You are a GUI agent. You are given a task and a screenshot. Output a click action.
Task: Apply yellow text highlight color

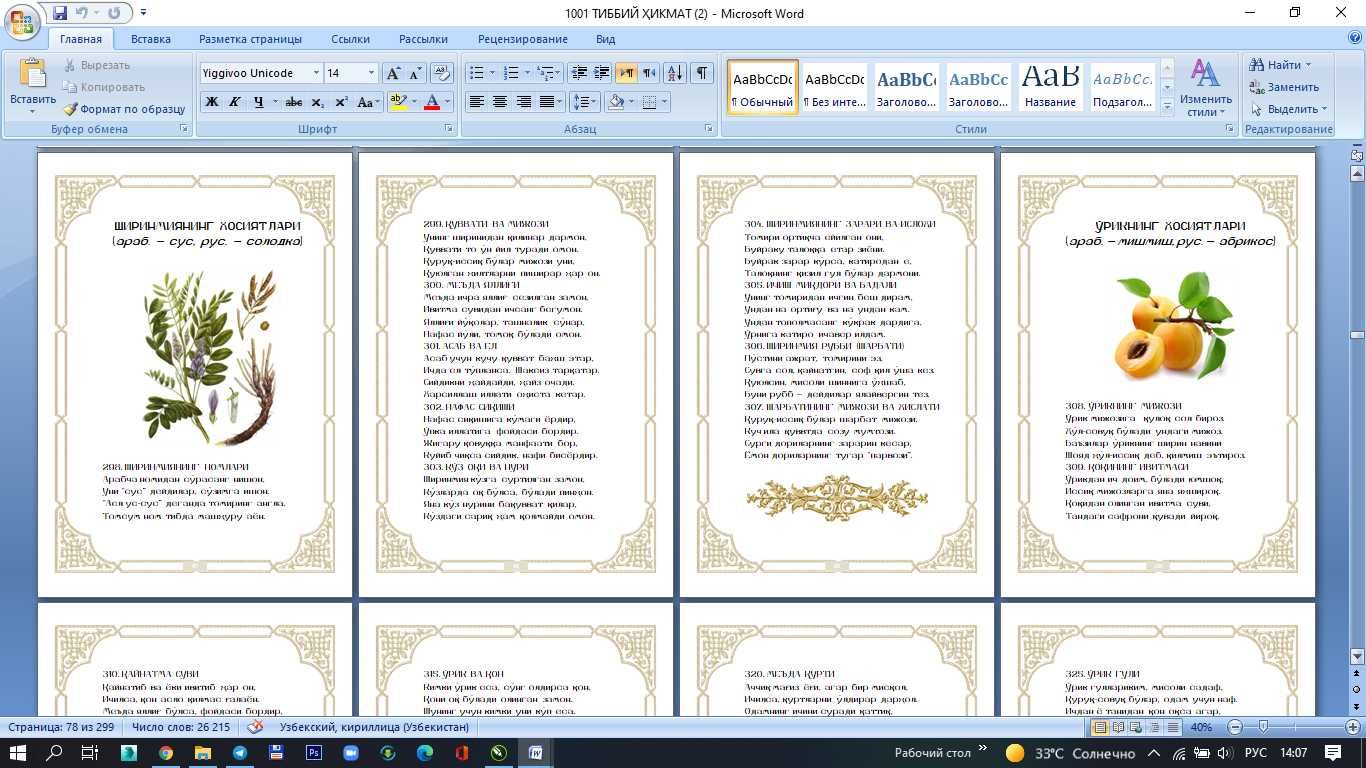tap(397, 102)
